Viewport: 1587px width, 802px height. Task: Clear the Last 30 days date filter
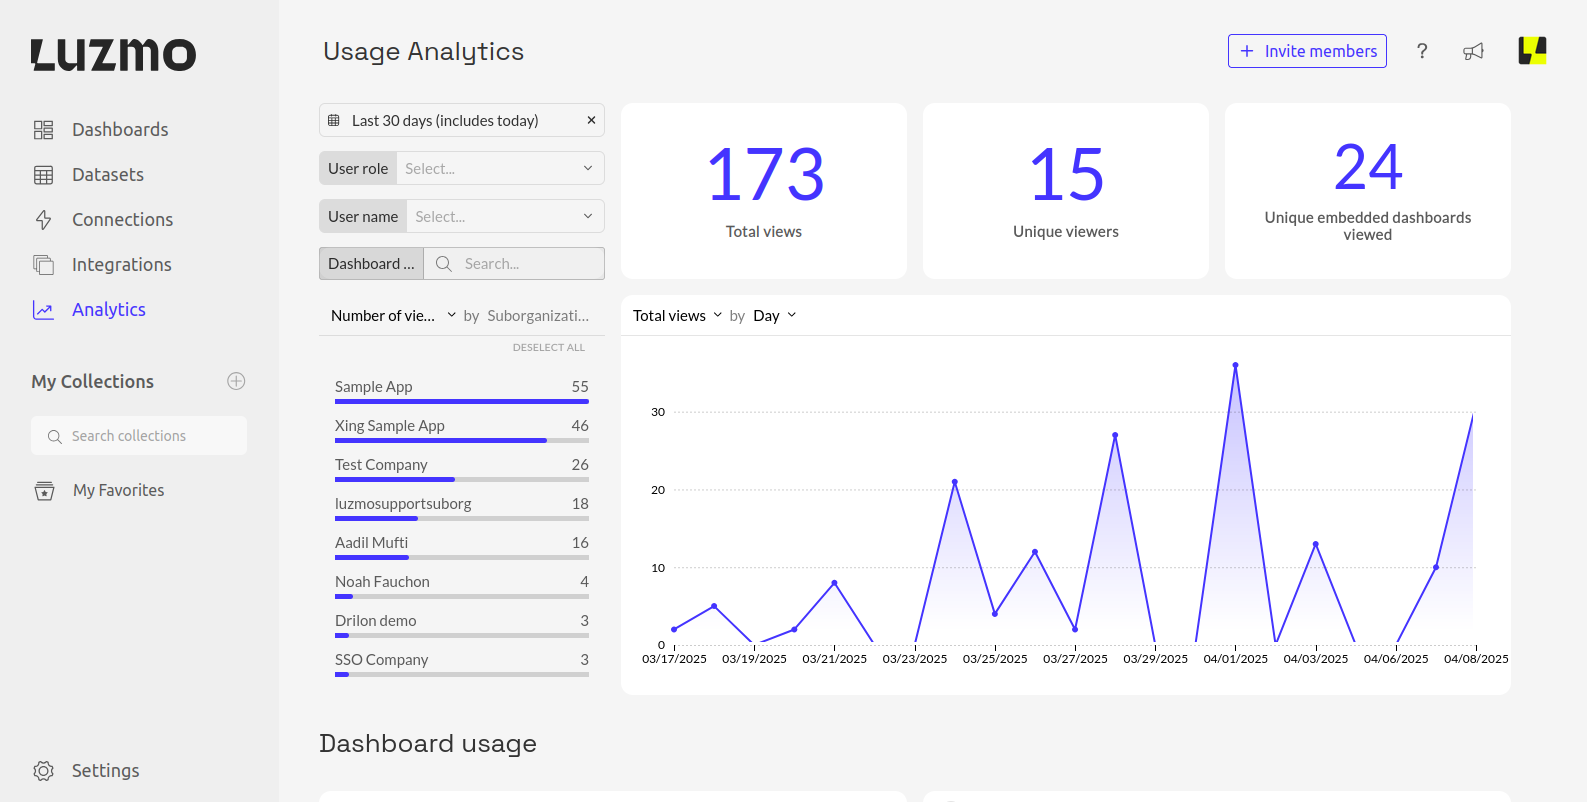[591, 120]
